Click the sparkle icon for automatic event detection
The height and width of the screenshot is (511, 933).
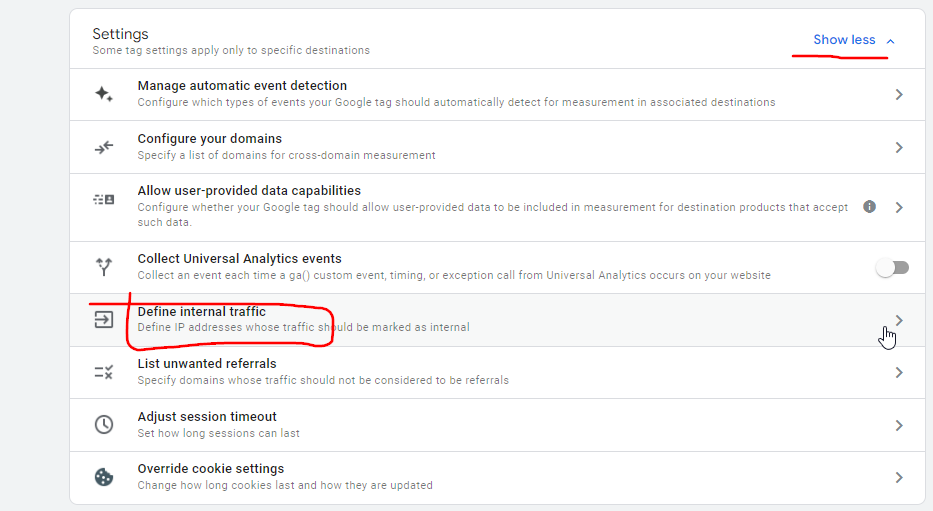(104, 94)
